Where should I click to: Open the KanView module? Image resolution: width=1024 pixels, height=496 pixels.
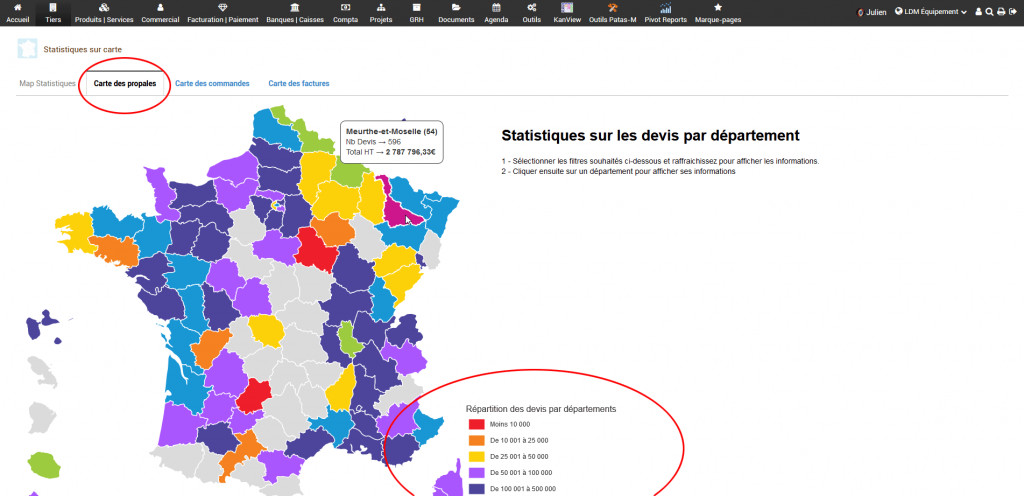click(x=567, y=8)
